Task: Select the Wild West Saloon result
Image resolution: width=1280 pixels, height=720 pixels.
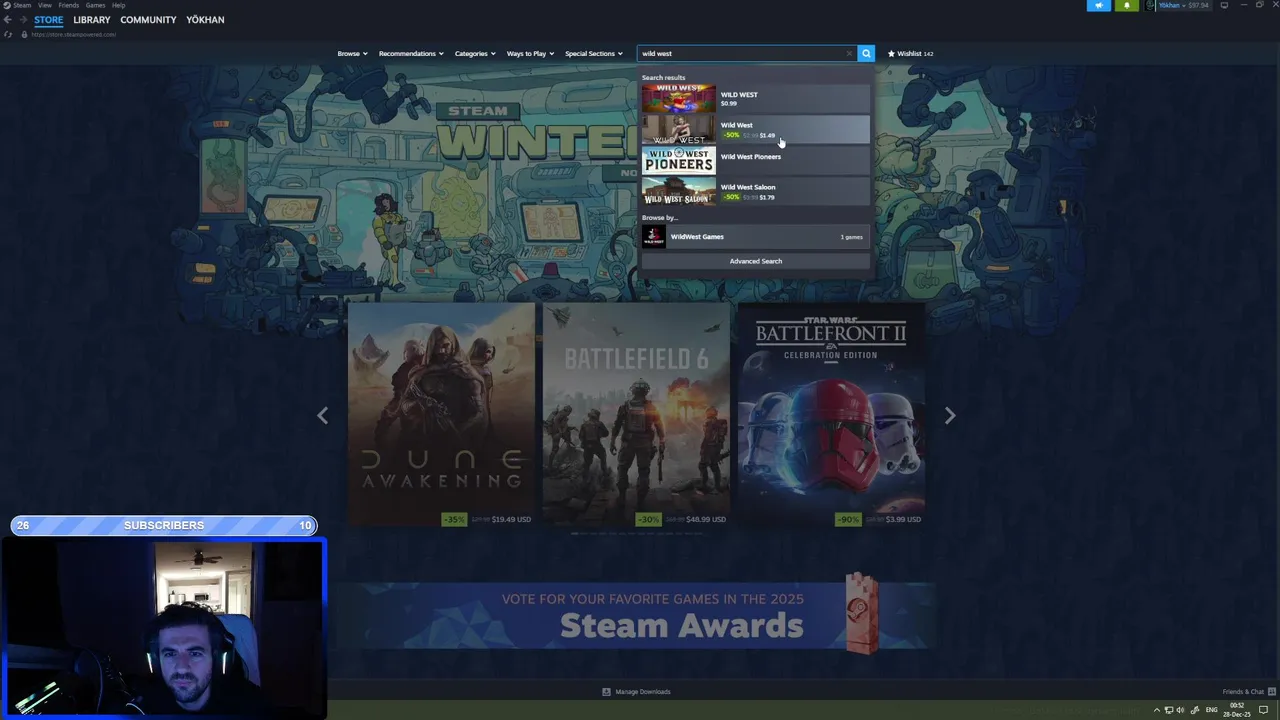Action: point(755,191)
